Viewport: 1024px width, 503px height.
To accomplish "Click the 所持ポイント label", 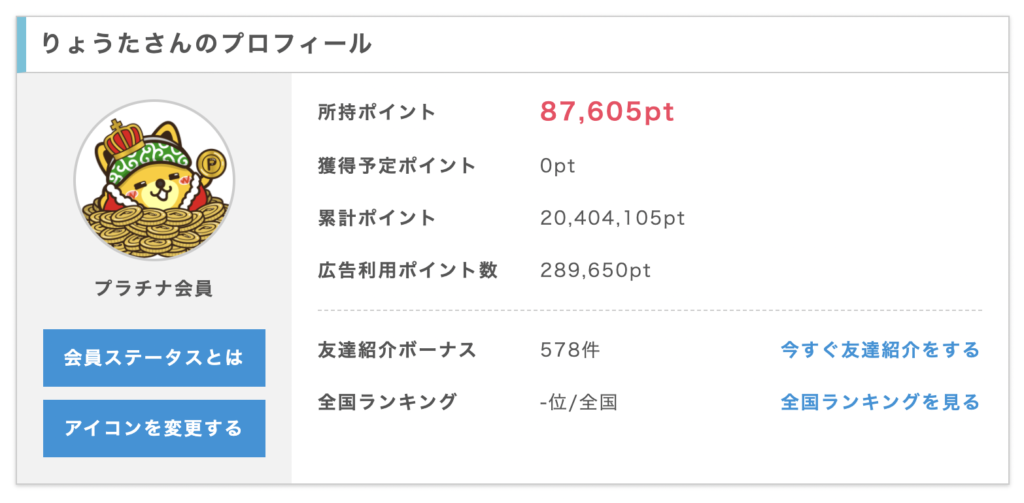I will 377,112.
